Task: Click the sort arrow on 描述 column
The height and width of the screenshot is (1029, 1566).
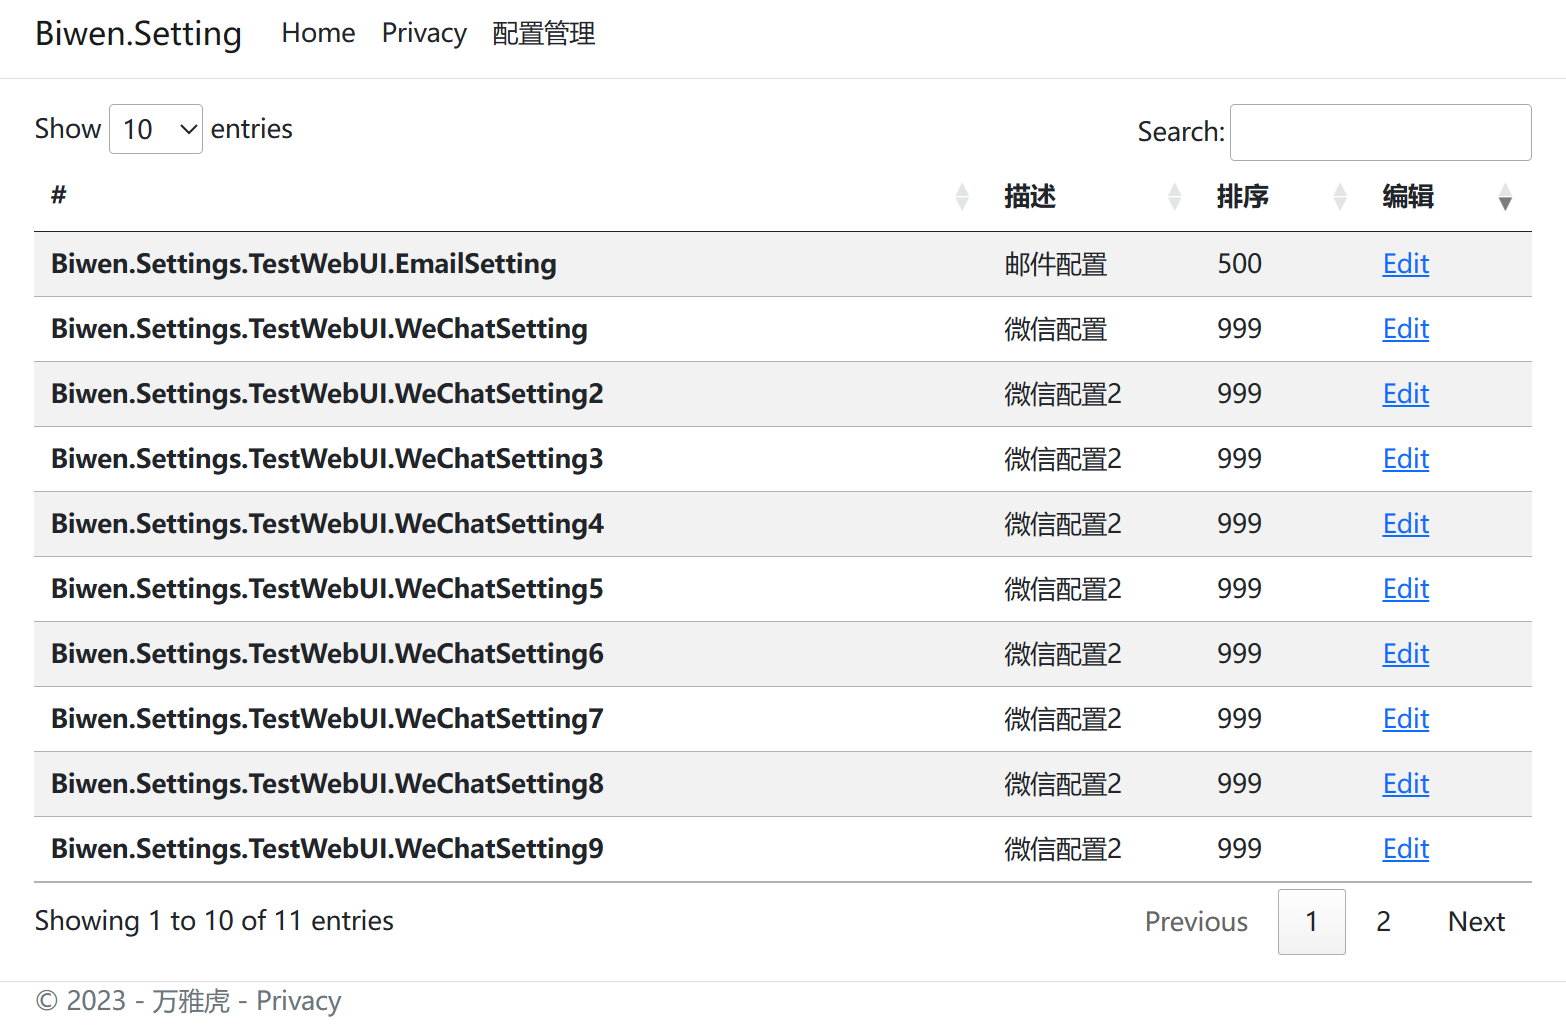Action: (1174, 197)
